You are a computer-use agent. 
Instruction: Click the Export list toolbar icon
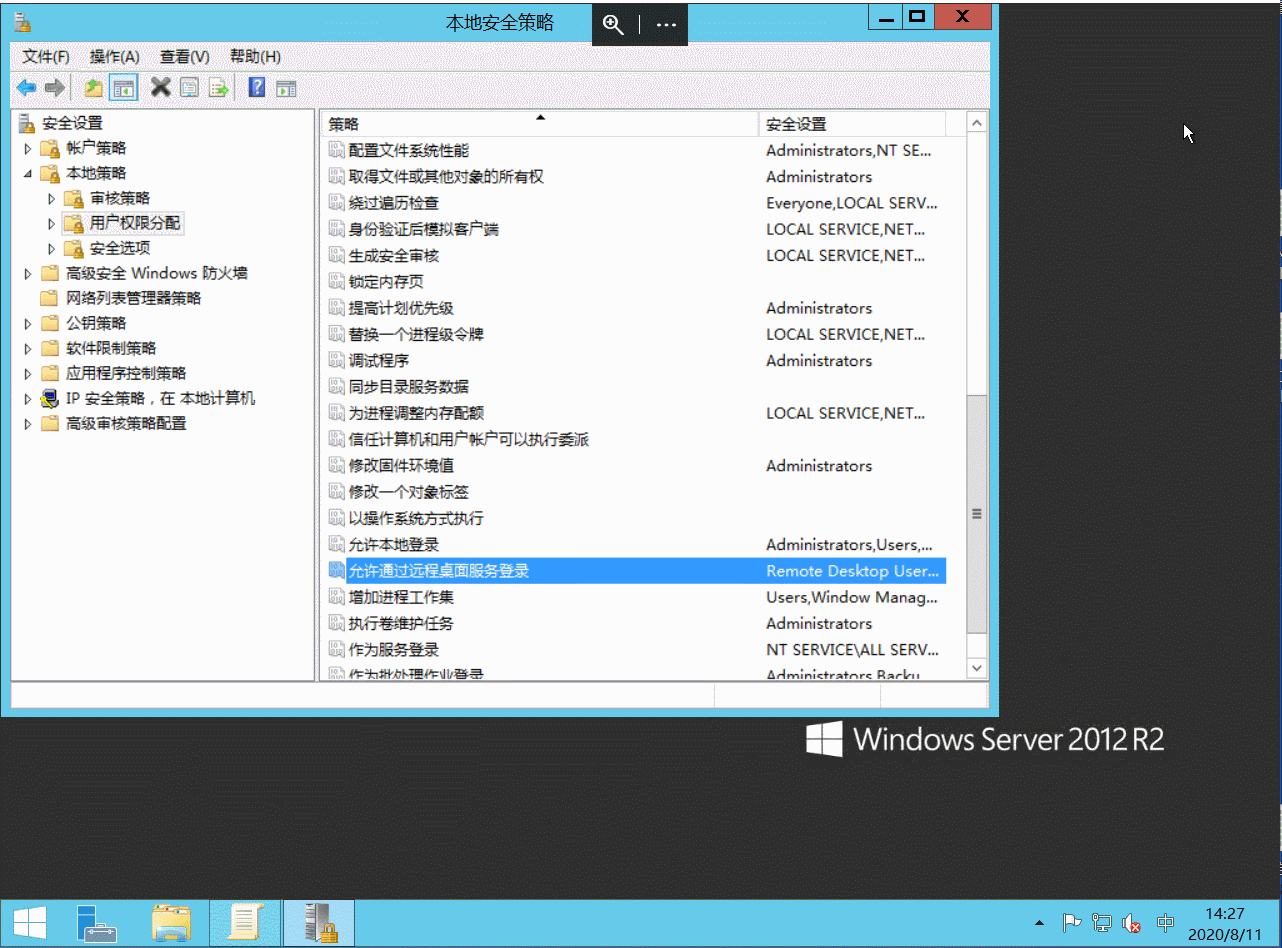point(218,88)
